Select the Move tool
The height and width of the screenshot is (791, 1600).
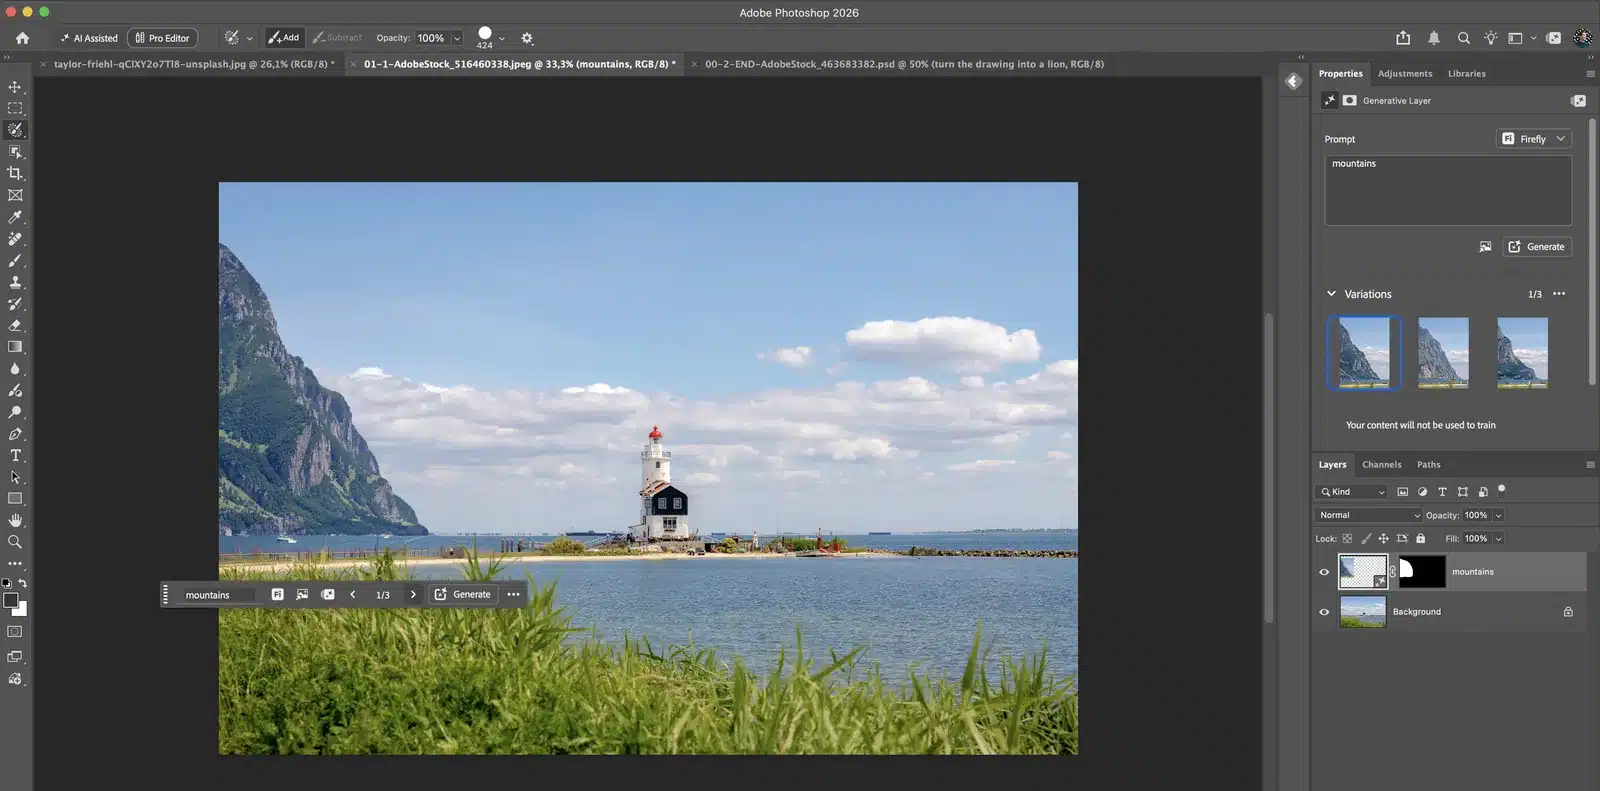(x=15, y=87)
